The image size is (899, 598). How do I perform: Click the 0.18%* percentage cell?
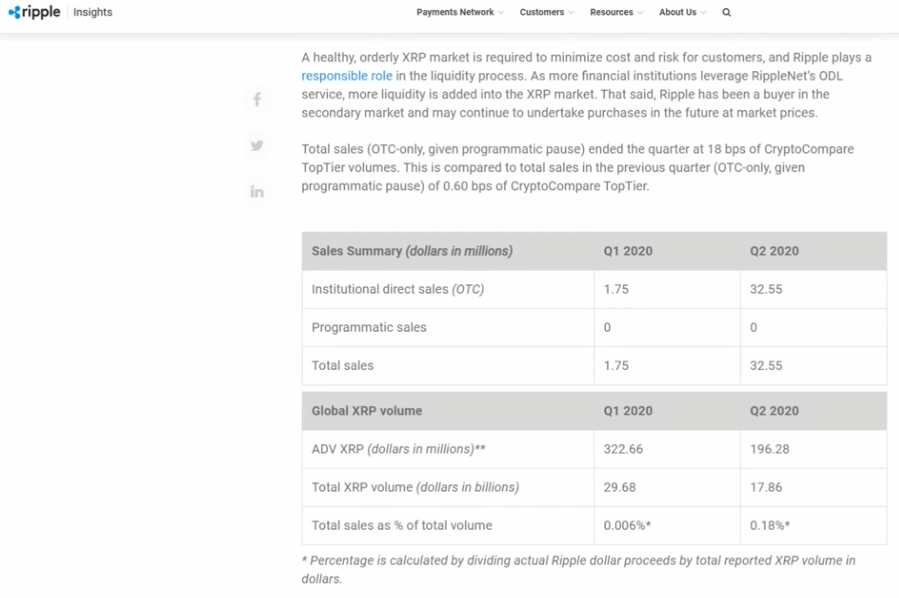771,525
